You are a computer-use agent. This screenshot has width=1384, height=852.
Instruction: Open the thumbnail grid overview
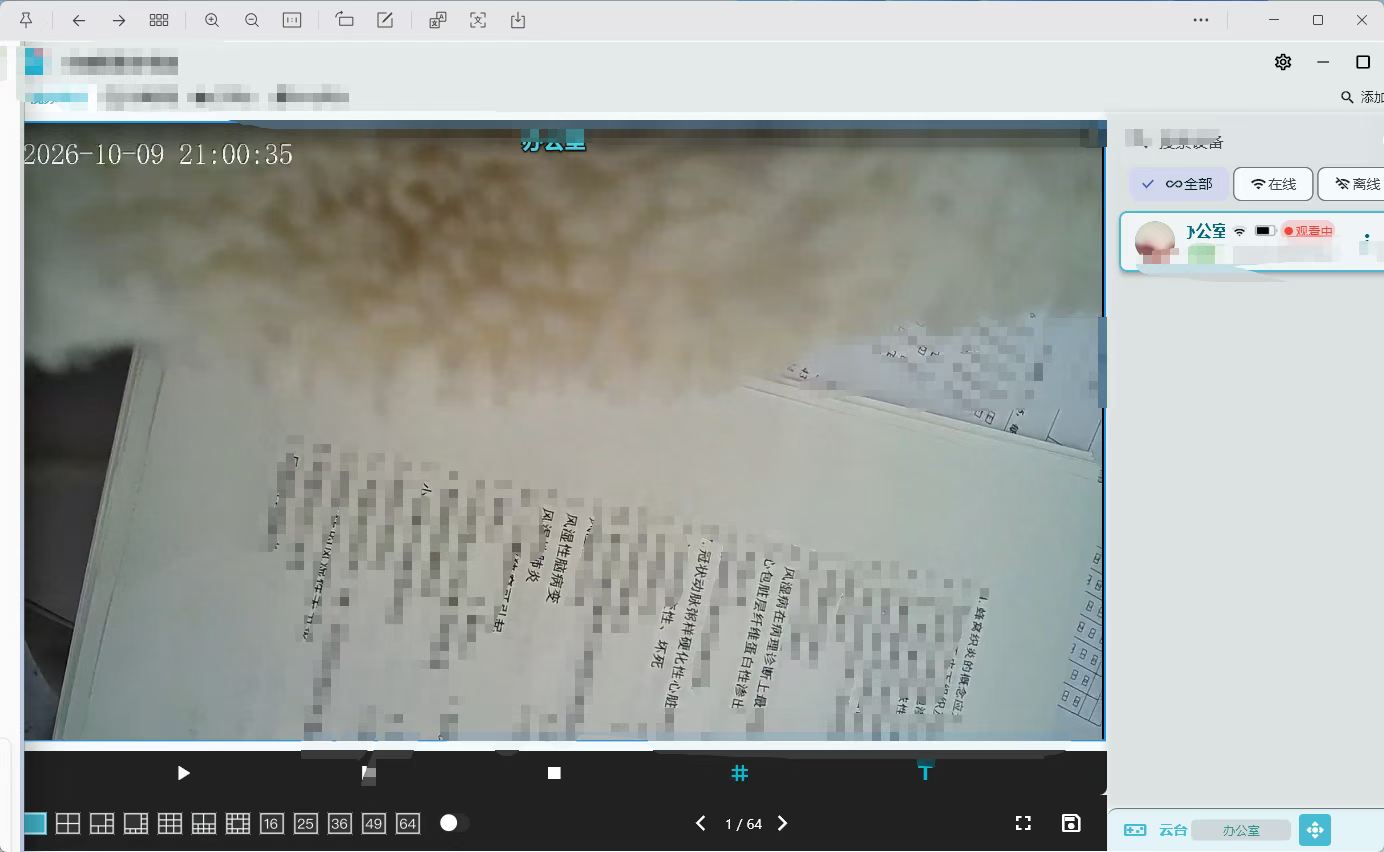159,20
